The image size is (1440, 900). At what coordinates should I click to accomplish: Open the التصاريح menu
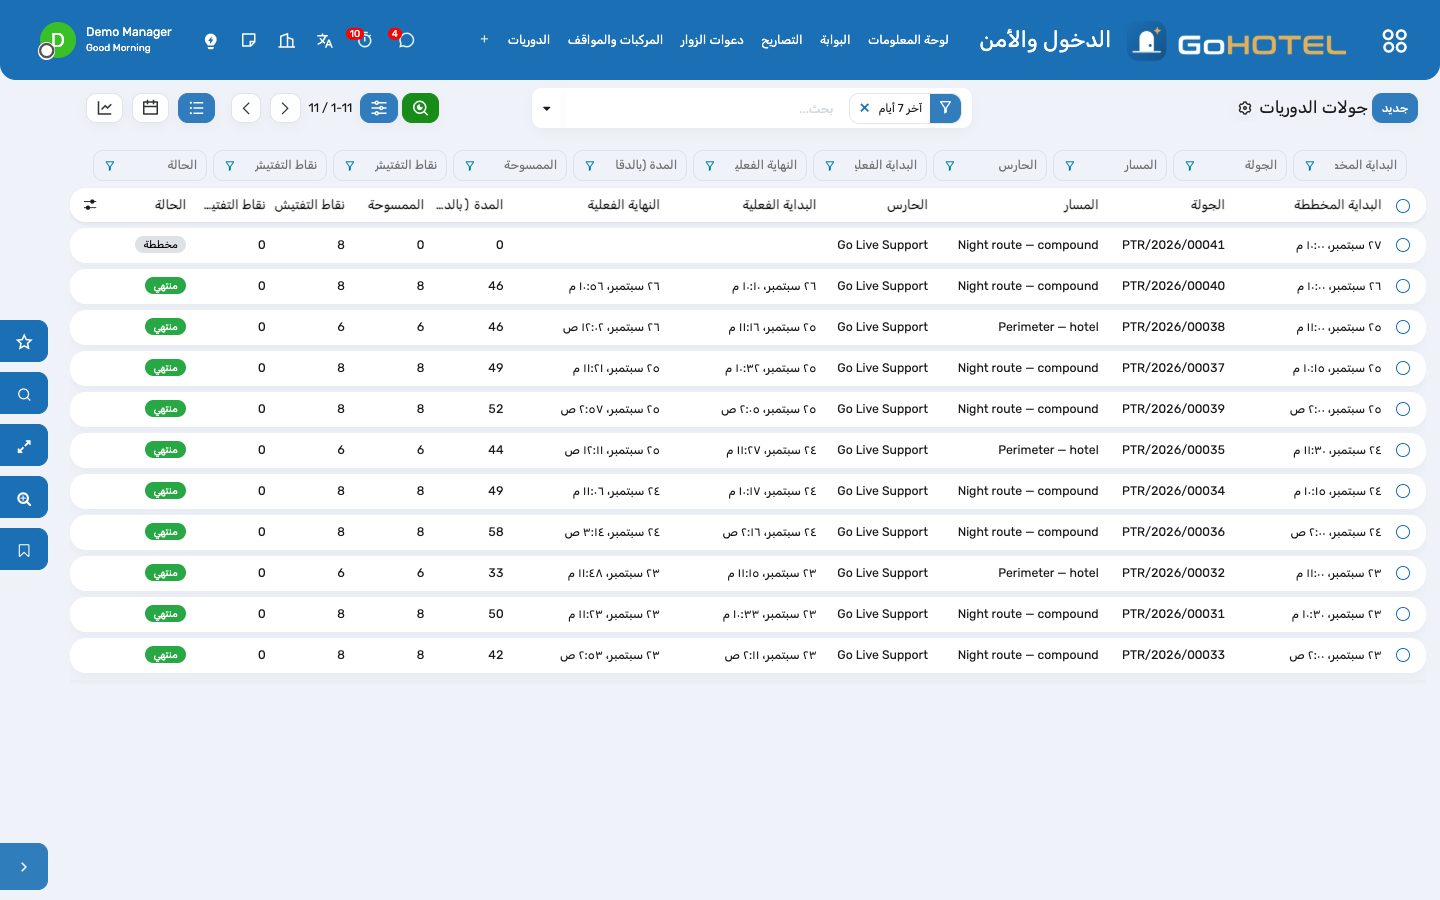pos(782,40)
